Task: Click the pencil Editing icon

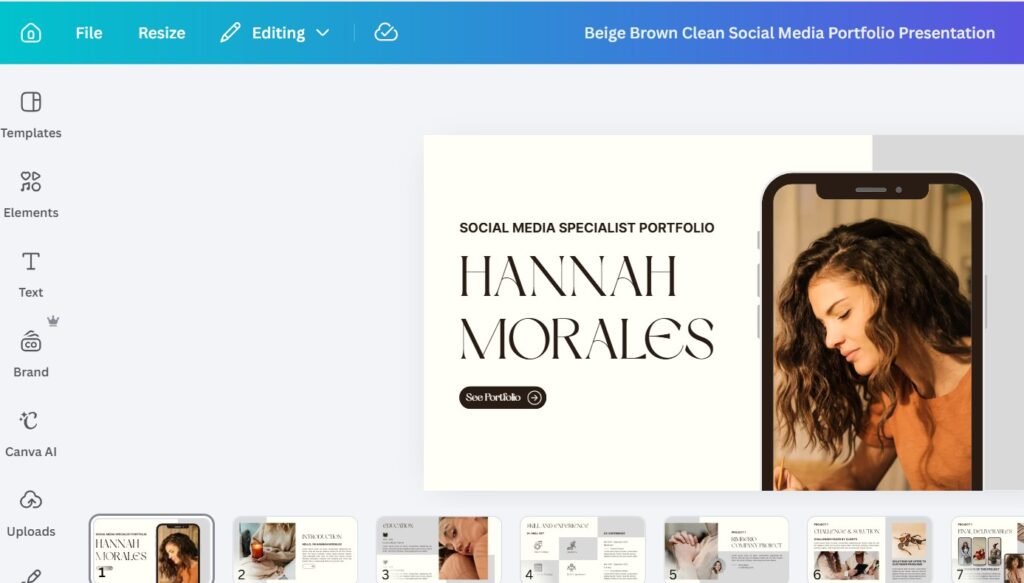Action: pyautogui.click(x=230, y=33)
